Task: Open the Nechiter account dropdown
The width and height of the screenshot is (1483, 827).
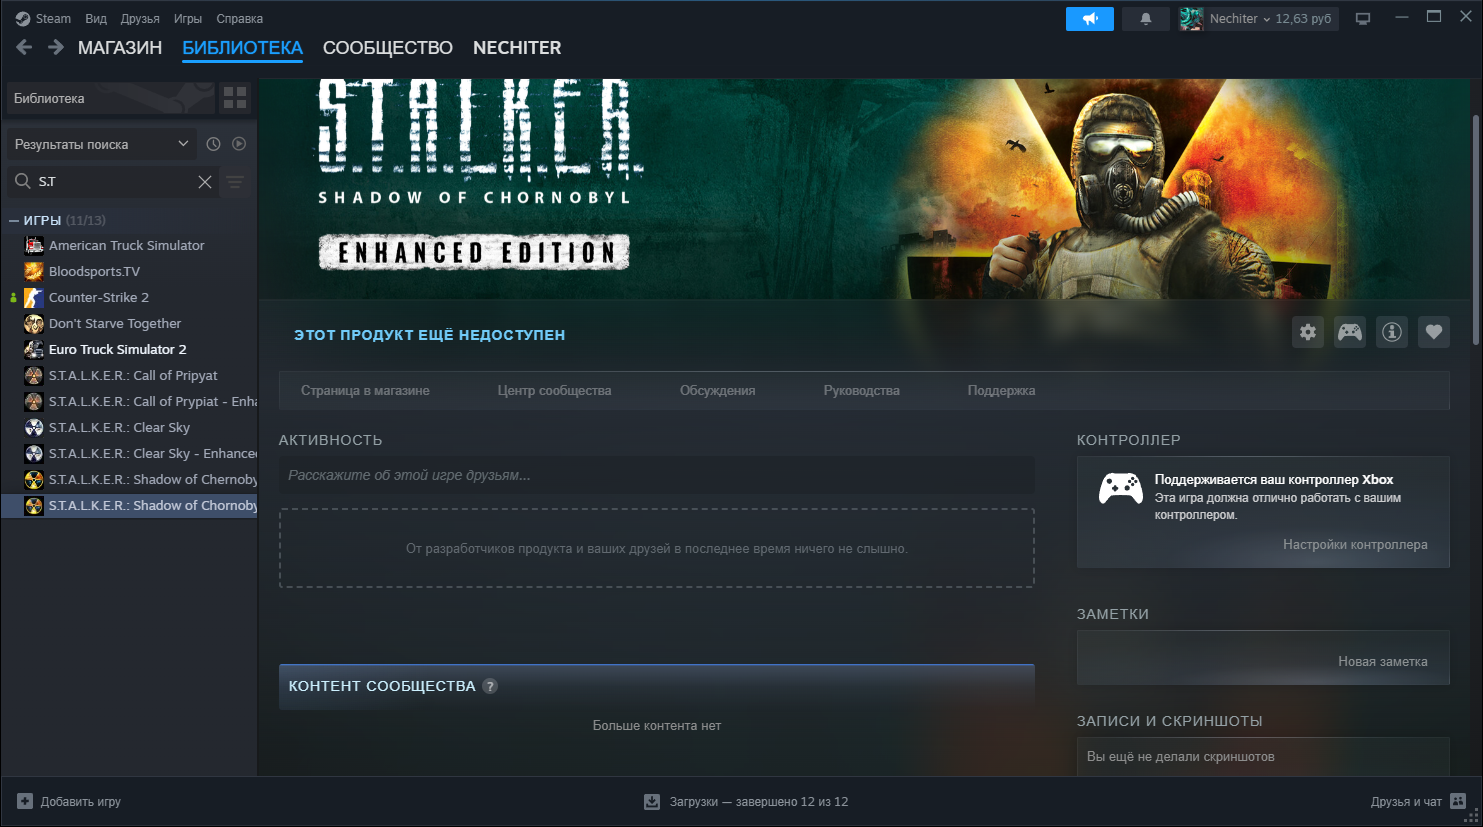Action: coord(1240,19)
